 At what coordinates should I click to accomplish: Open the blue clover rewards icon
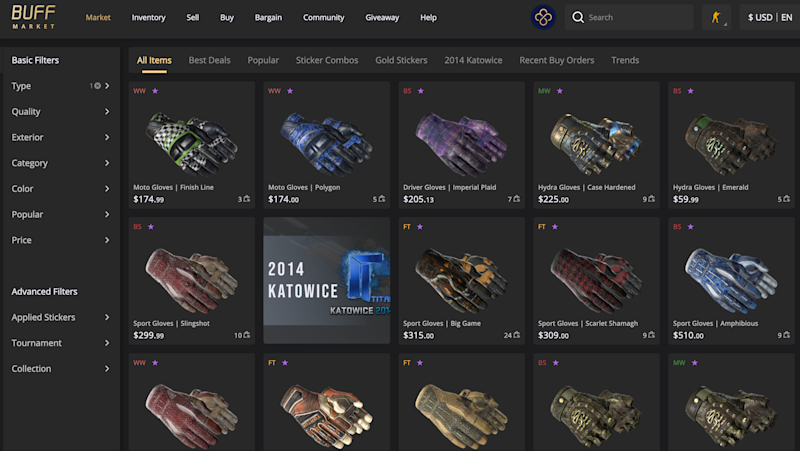coord(543,17)
